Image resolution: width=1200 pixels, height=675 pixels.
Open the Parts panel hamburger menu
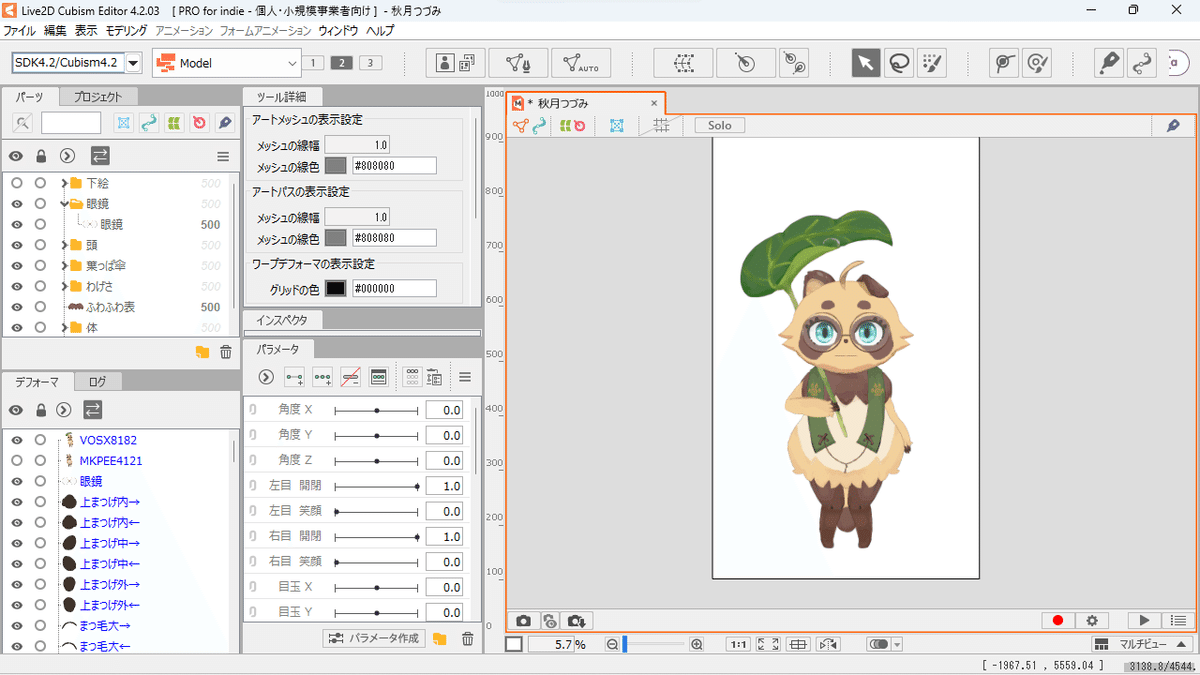click(x=223, y=156)
